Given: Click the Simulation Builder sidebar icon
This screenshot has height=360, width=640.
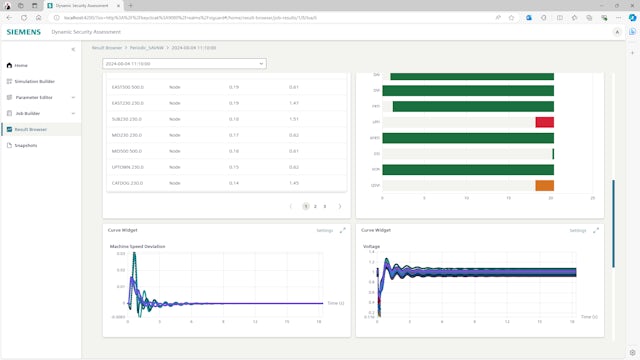Looking at the screenshot, I should tap(9, 81).
